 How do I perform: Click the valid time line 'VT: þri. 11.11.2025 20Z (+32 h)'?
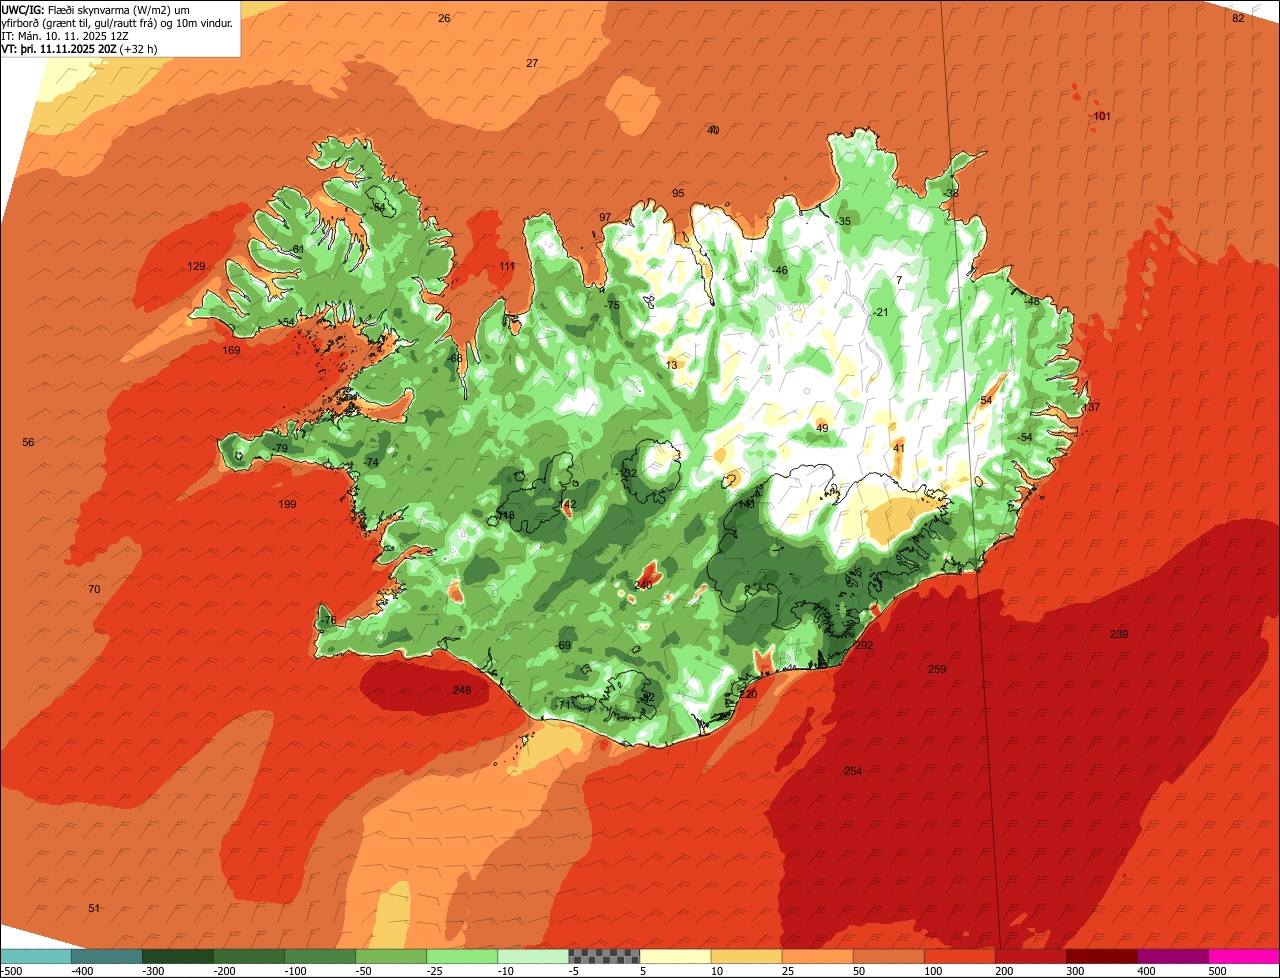tap(79, 48)
